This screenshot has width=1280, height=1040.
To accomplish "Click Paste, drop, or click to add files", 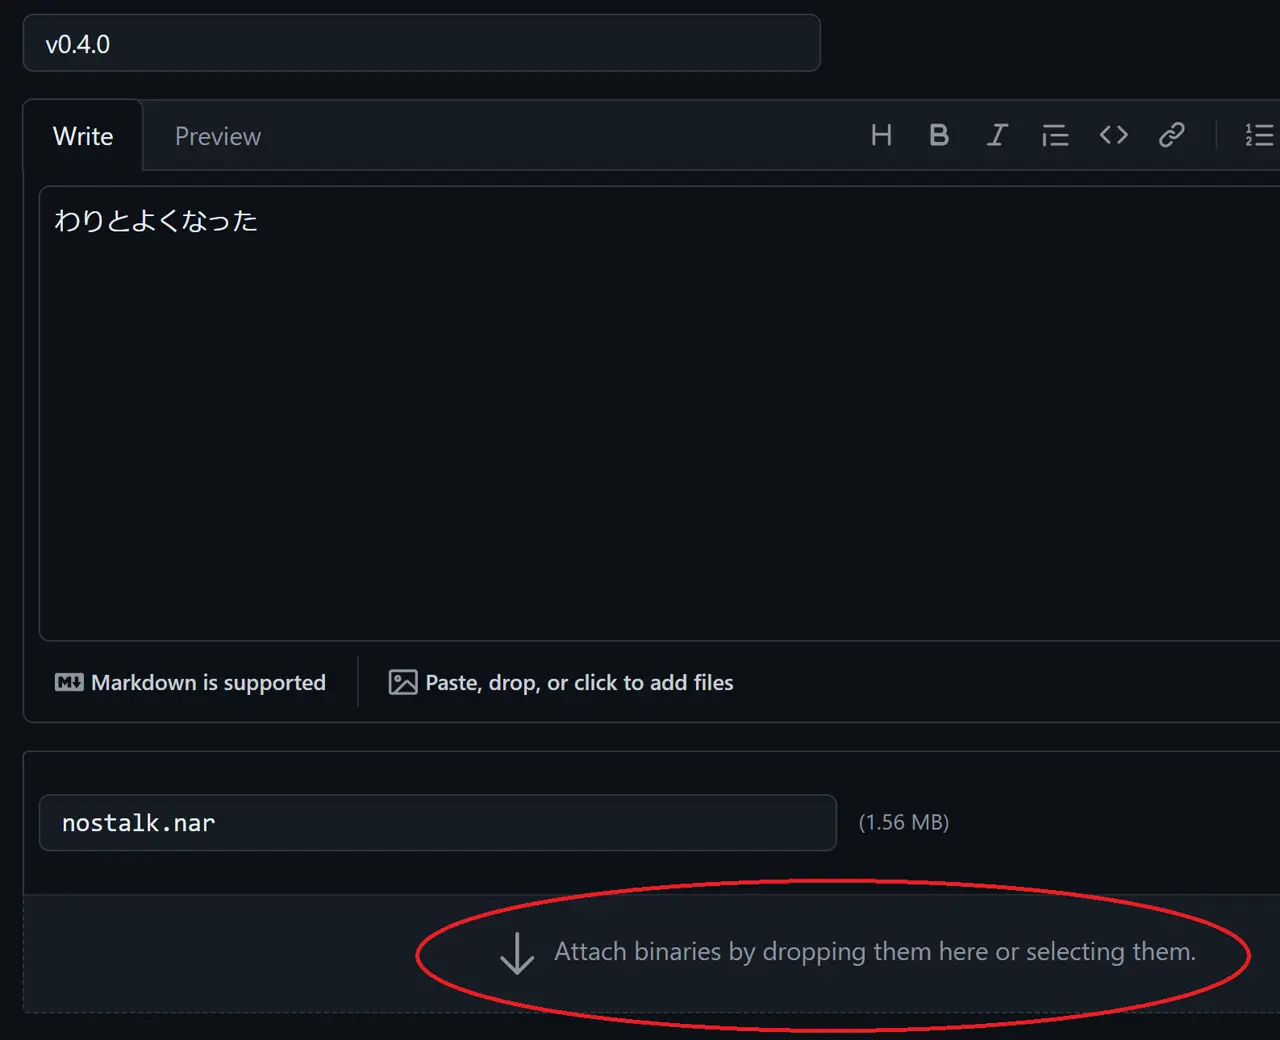I will coord(579,682).
